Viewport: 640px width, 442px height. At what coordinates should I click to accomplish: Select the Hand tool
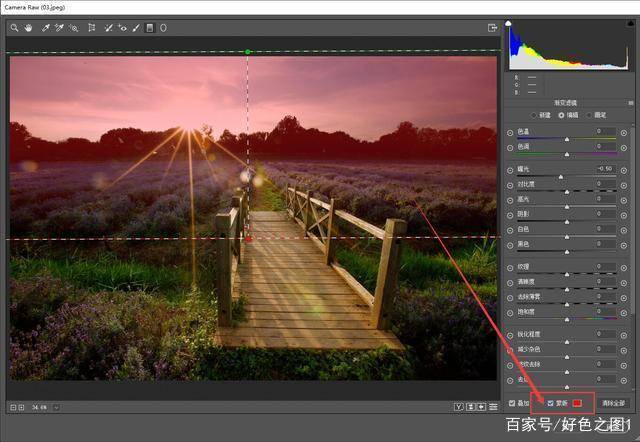click(x=28, y=28)
